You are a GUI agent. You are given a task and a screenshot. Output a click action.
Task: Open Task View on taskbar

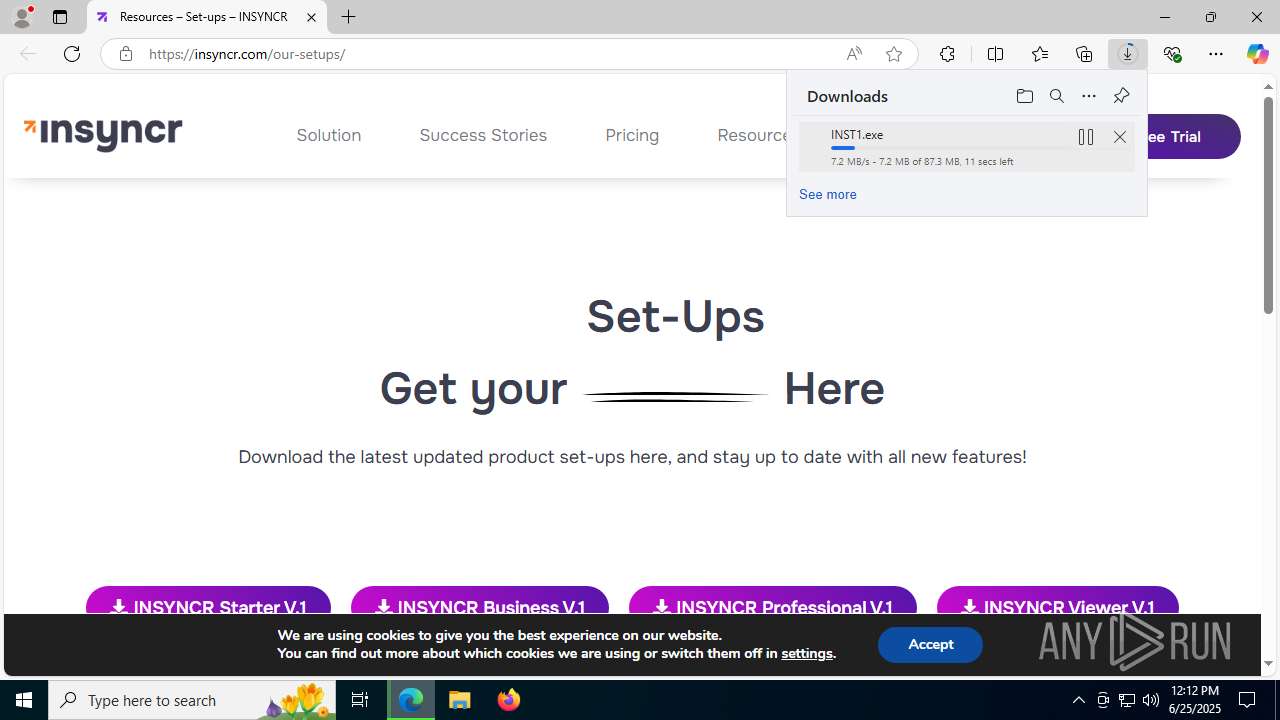[x=360, y=700]
